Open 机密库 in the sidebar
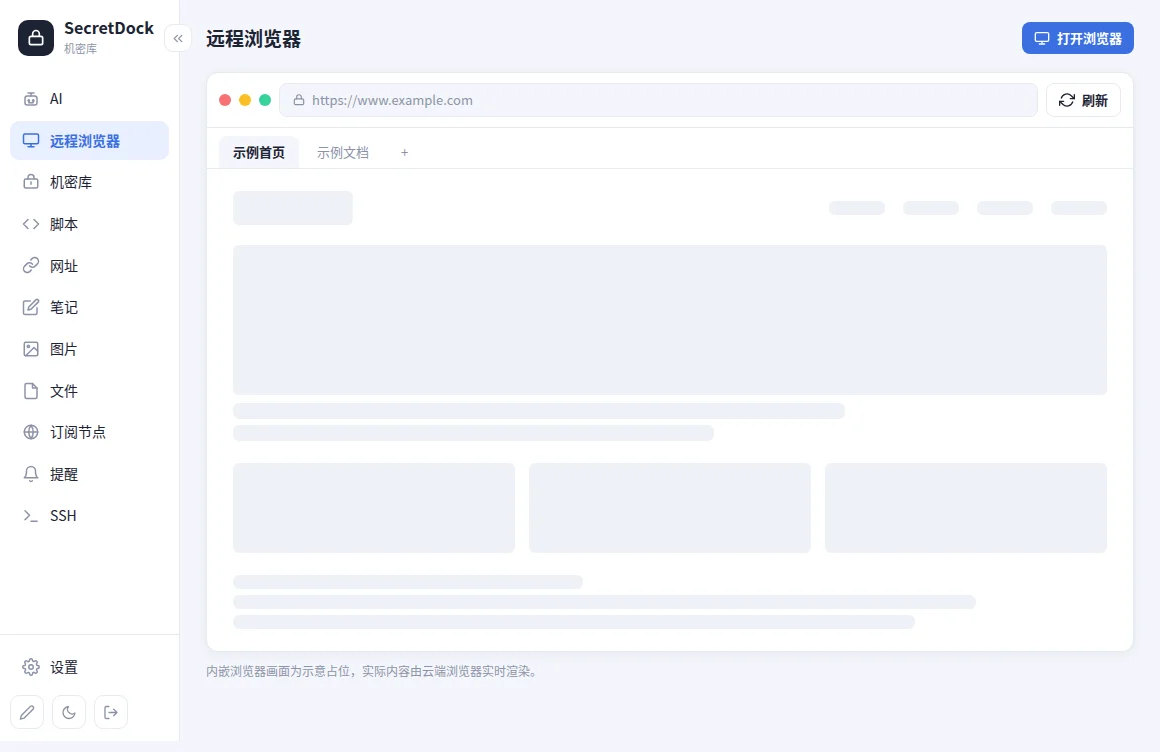This screenshot has width=1160, height=752. click(90, 182)
